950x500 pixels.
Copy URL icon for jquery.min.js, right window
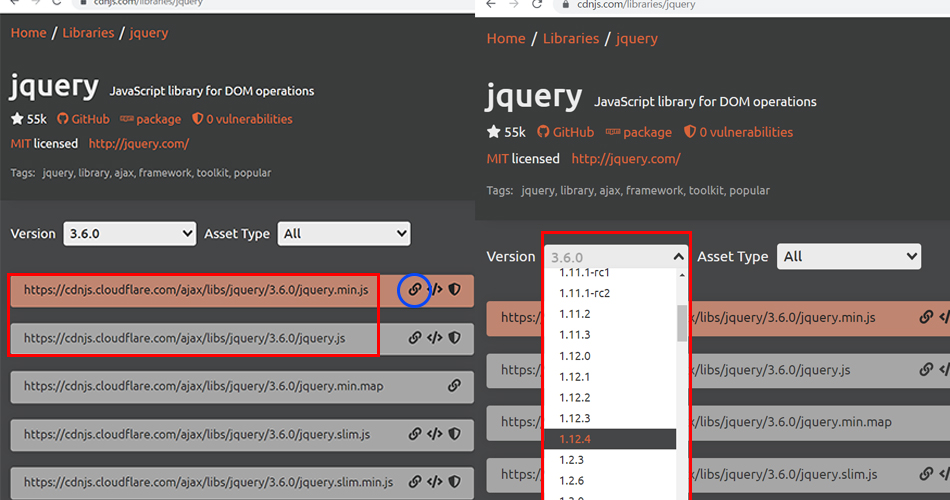tap(926, 317)
